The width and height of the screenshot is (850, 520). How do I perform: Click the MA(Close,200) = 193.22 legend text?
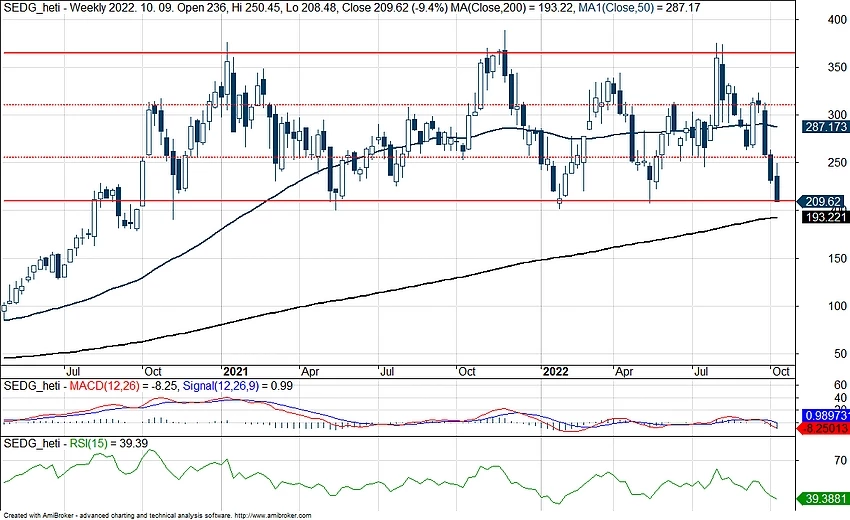(510, 8)
